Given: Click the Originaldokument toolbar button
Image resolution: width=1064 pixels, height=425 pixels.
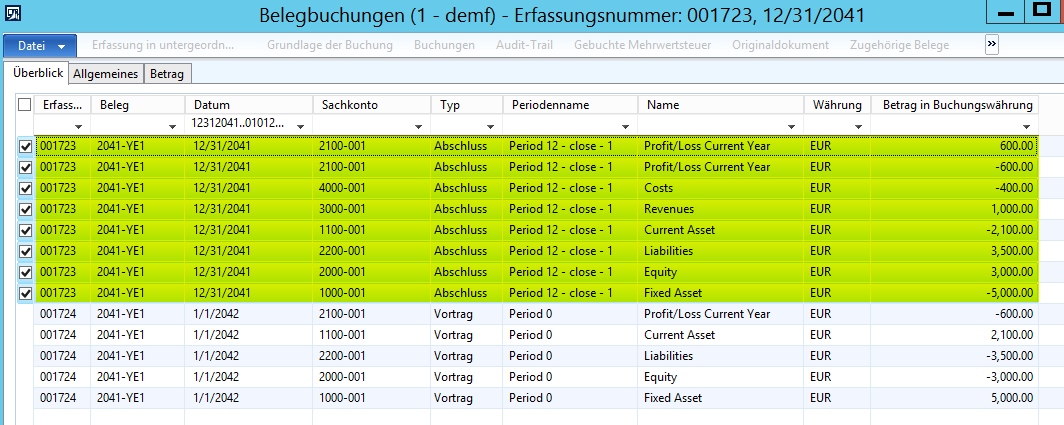Looking at the screenshot, I should coord(780,45).
